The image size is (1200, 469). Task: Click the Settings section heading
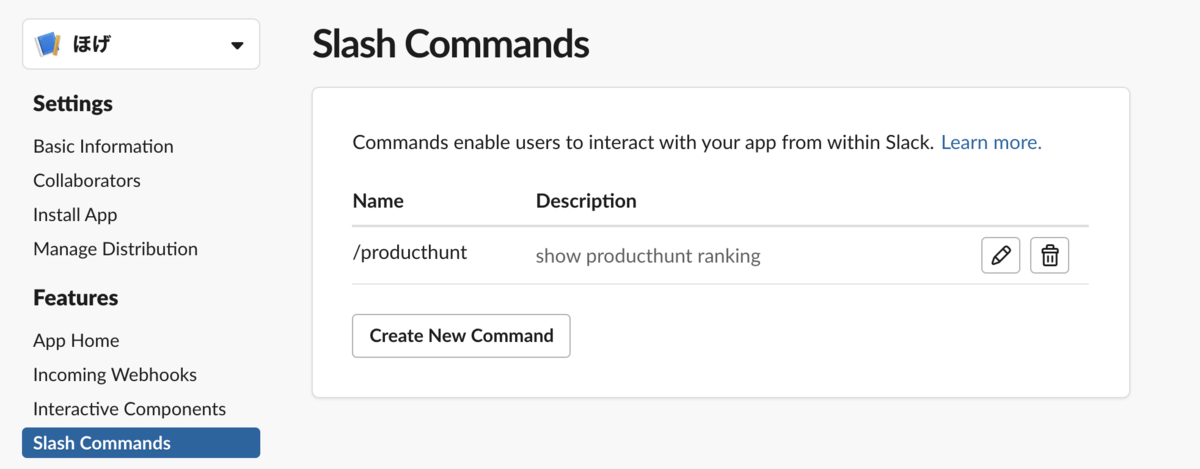tap(73, 104)
